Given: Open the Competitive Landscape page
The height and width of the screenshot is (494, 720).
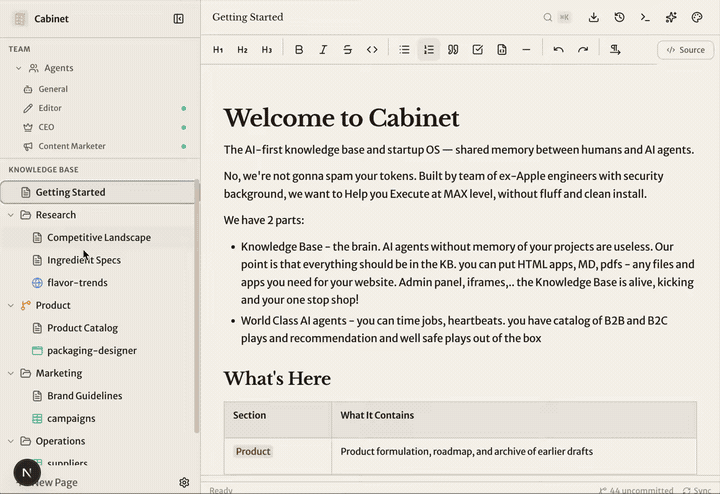Looking at the screenshot, I should point(98,238).
